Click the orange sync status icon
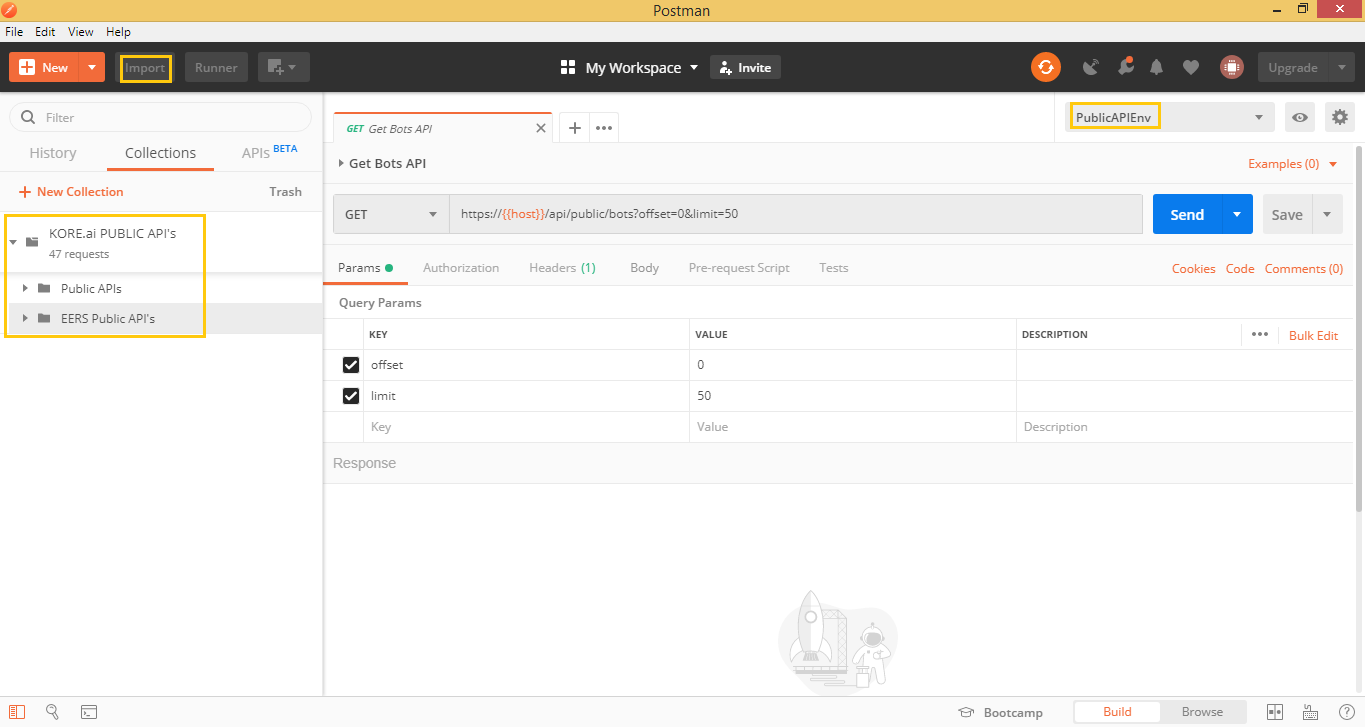Screen dimensions: 1365x727 point(1045,67)
